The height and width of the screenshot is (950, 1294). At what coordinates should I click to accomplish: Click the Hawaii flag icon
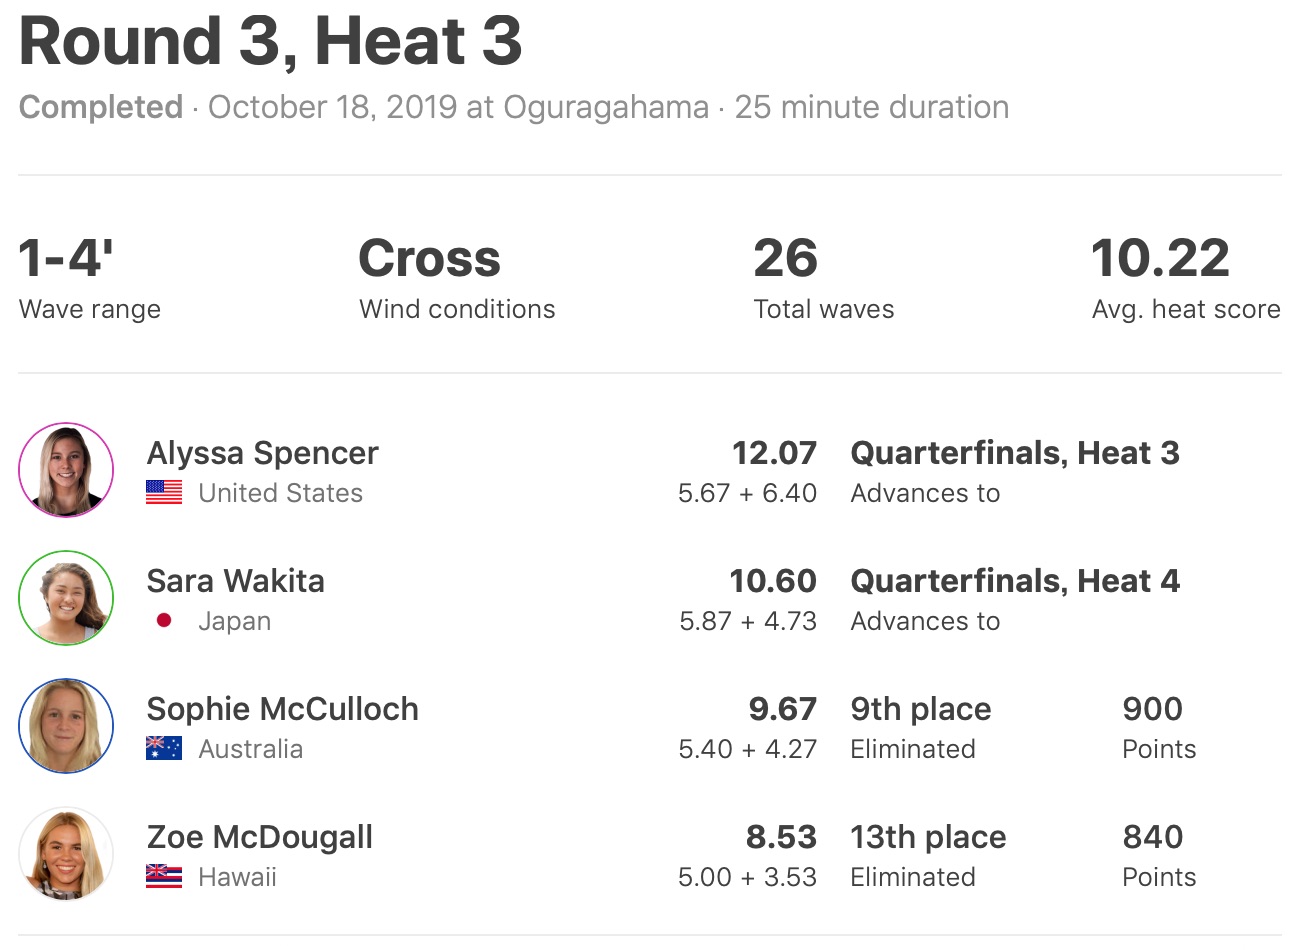(164, 877)
